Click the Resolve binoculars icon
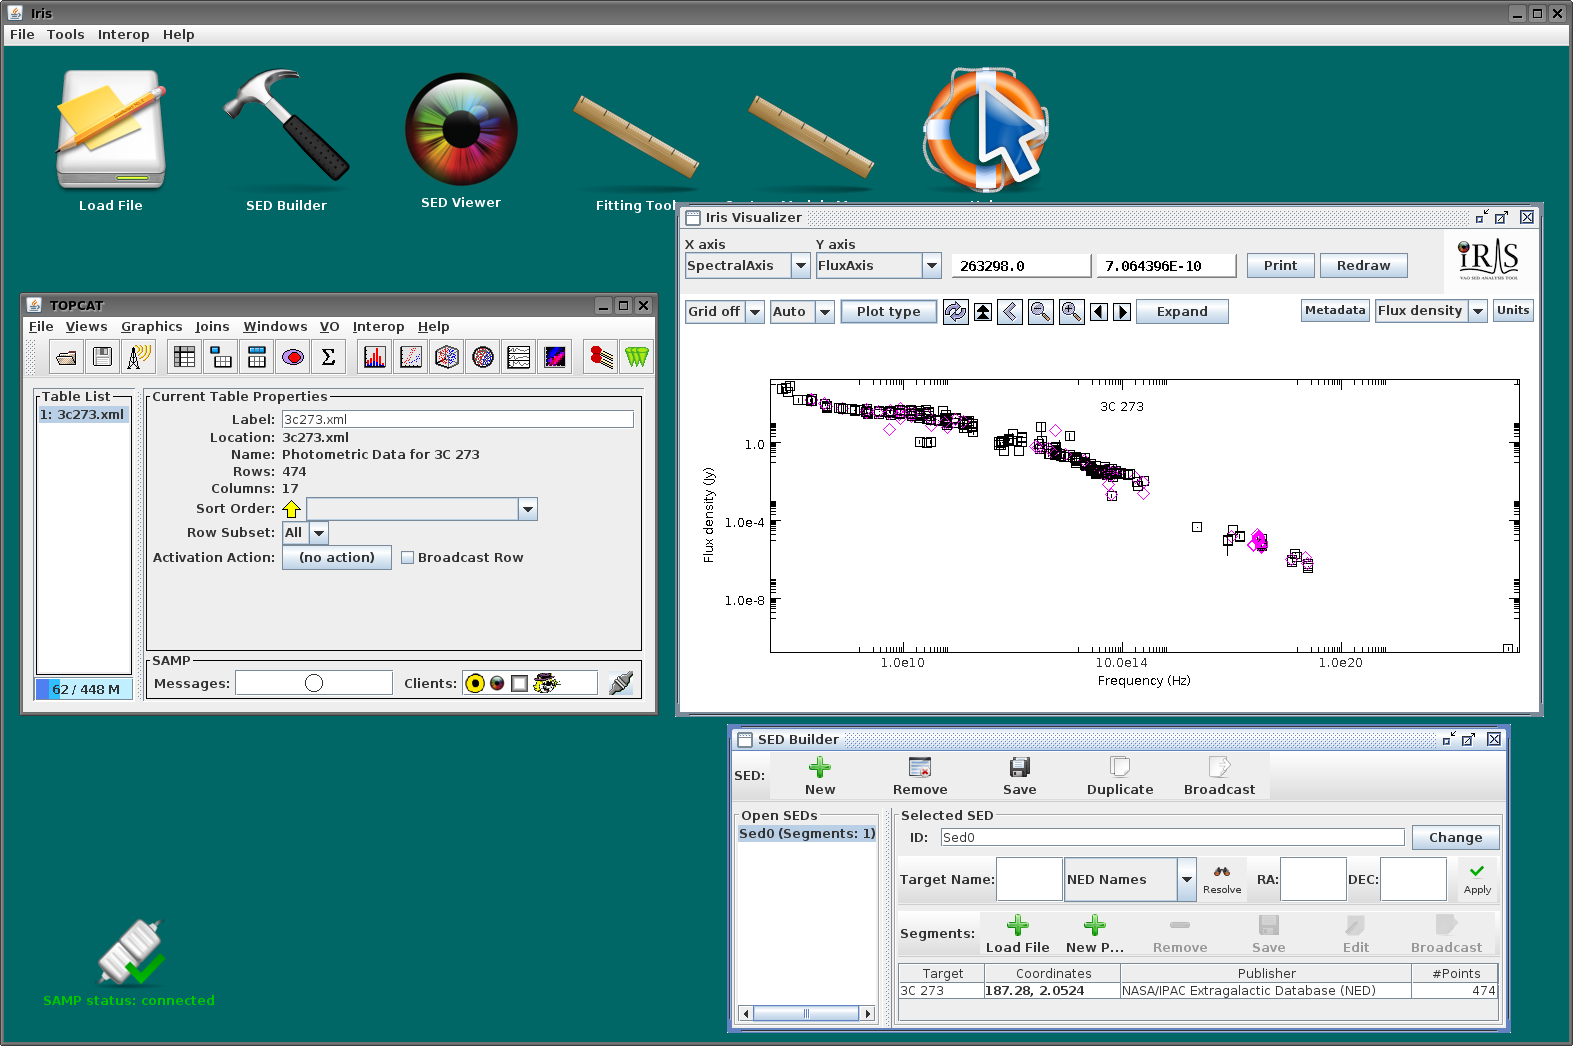 click(x=1222, y=879)
